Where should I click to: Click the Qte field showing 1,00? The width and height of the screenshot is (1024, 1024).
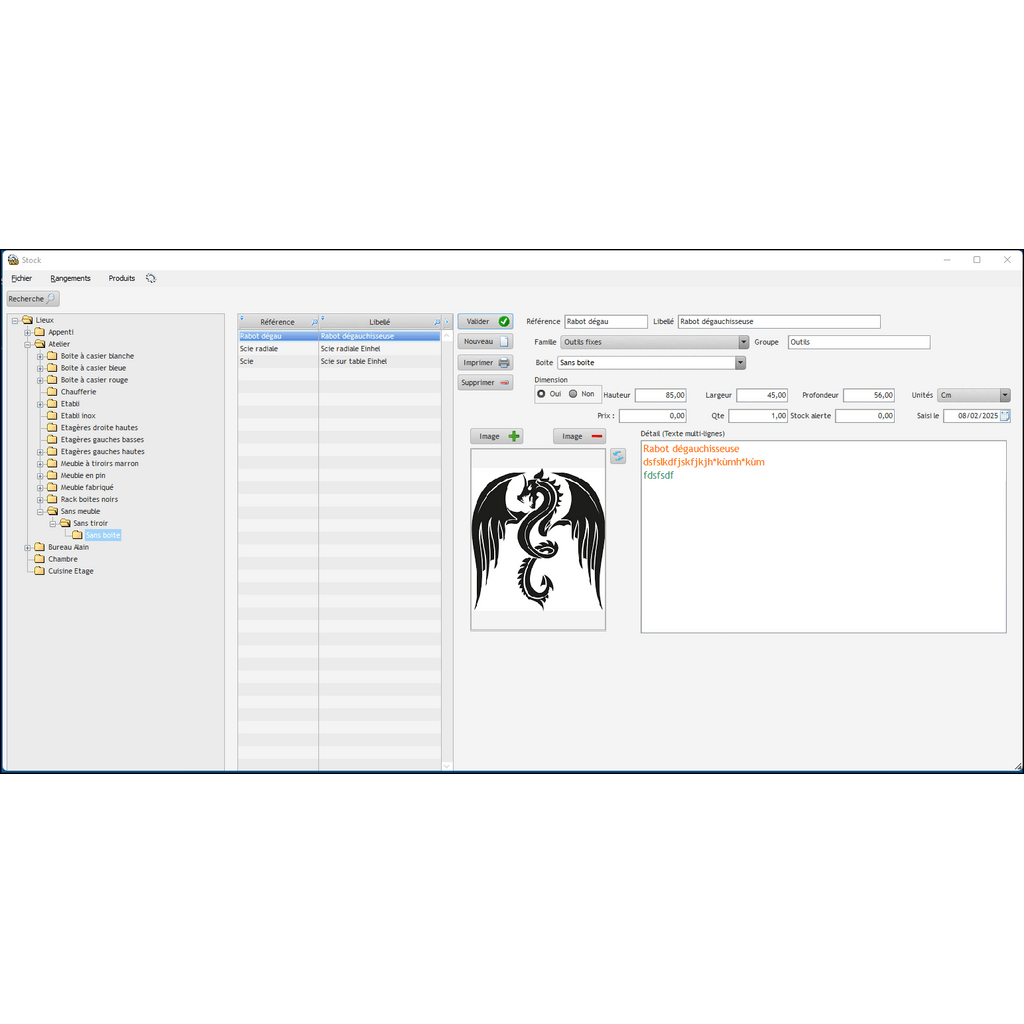click(758, 416)
